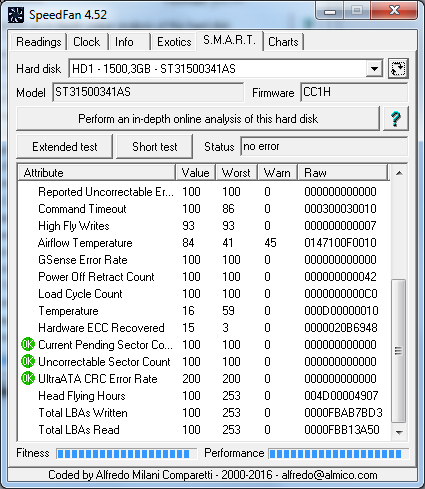Viewport: 425px width, 489px height.
Task: Open the Hard disk dropdown arrow
Action: coord(374,69)
